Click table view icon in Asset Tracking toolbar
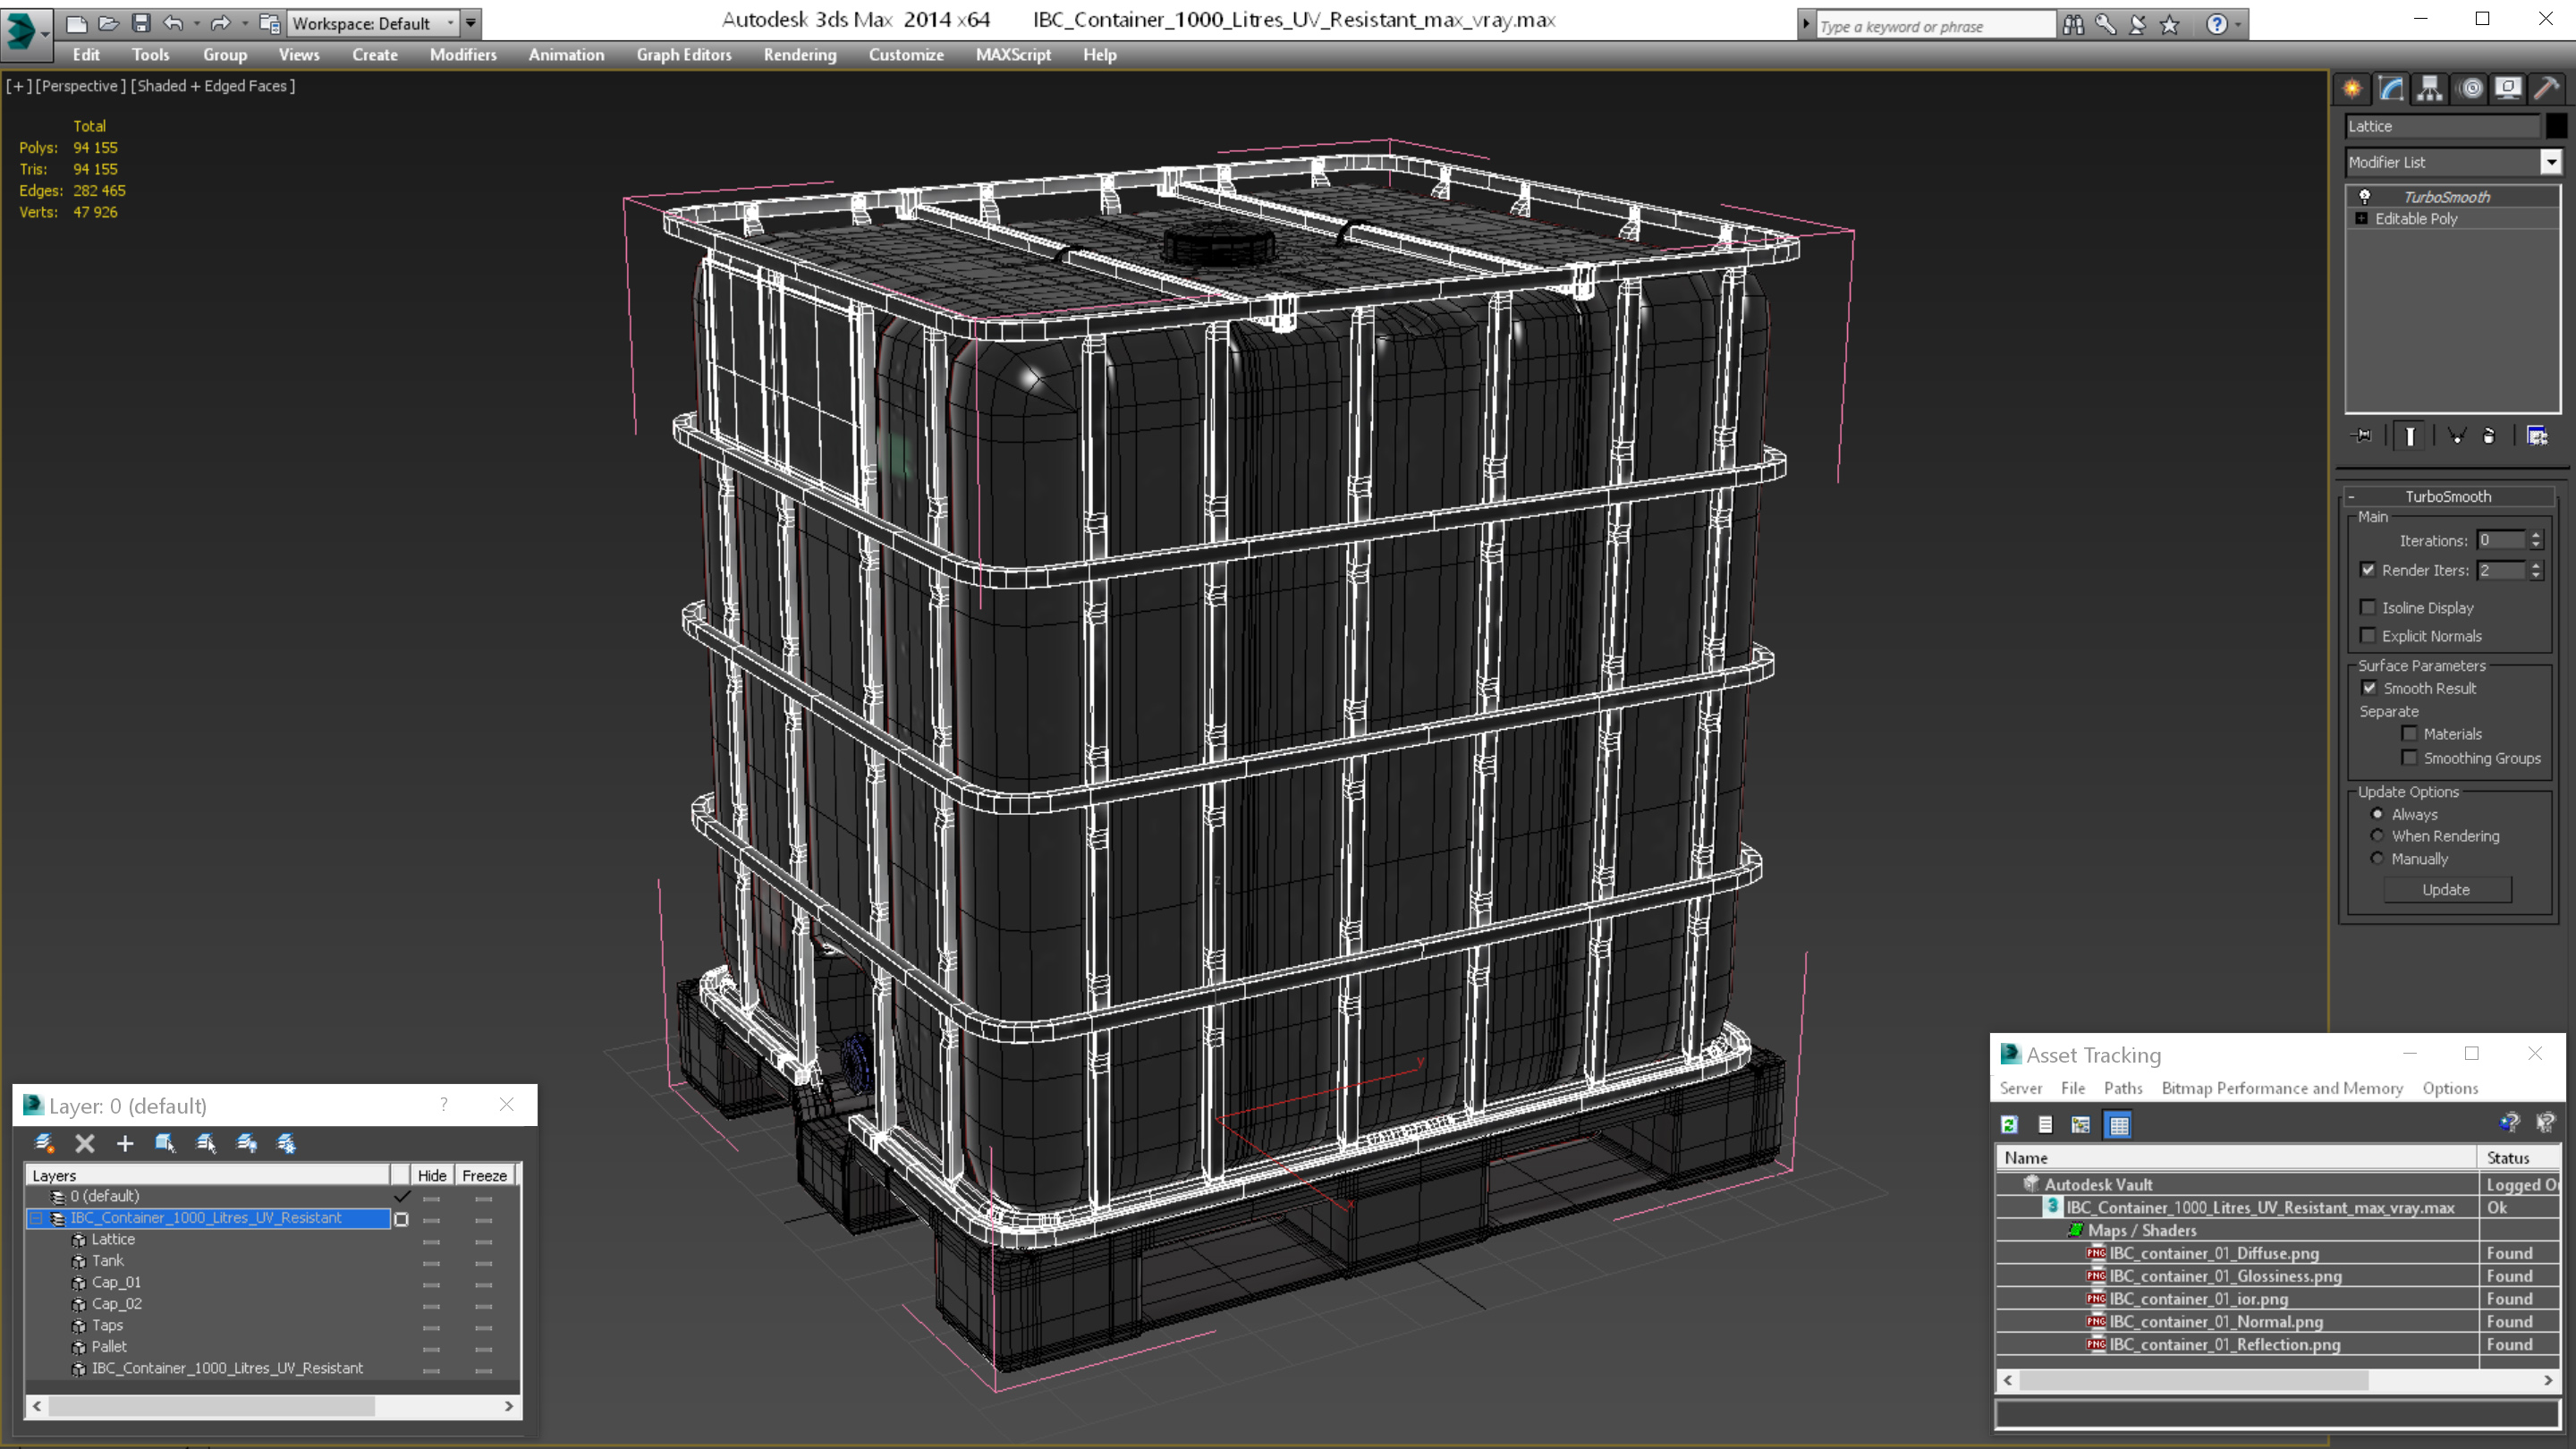The height and width of the screenshot is (1449, 2576). click(2118, 1125)
